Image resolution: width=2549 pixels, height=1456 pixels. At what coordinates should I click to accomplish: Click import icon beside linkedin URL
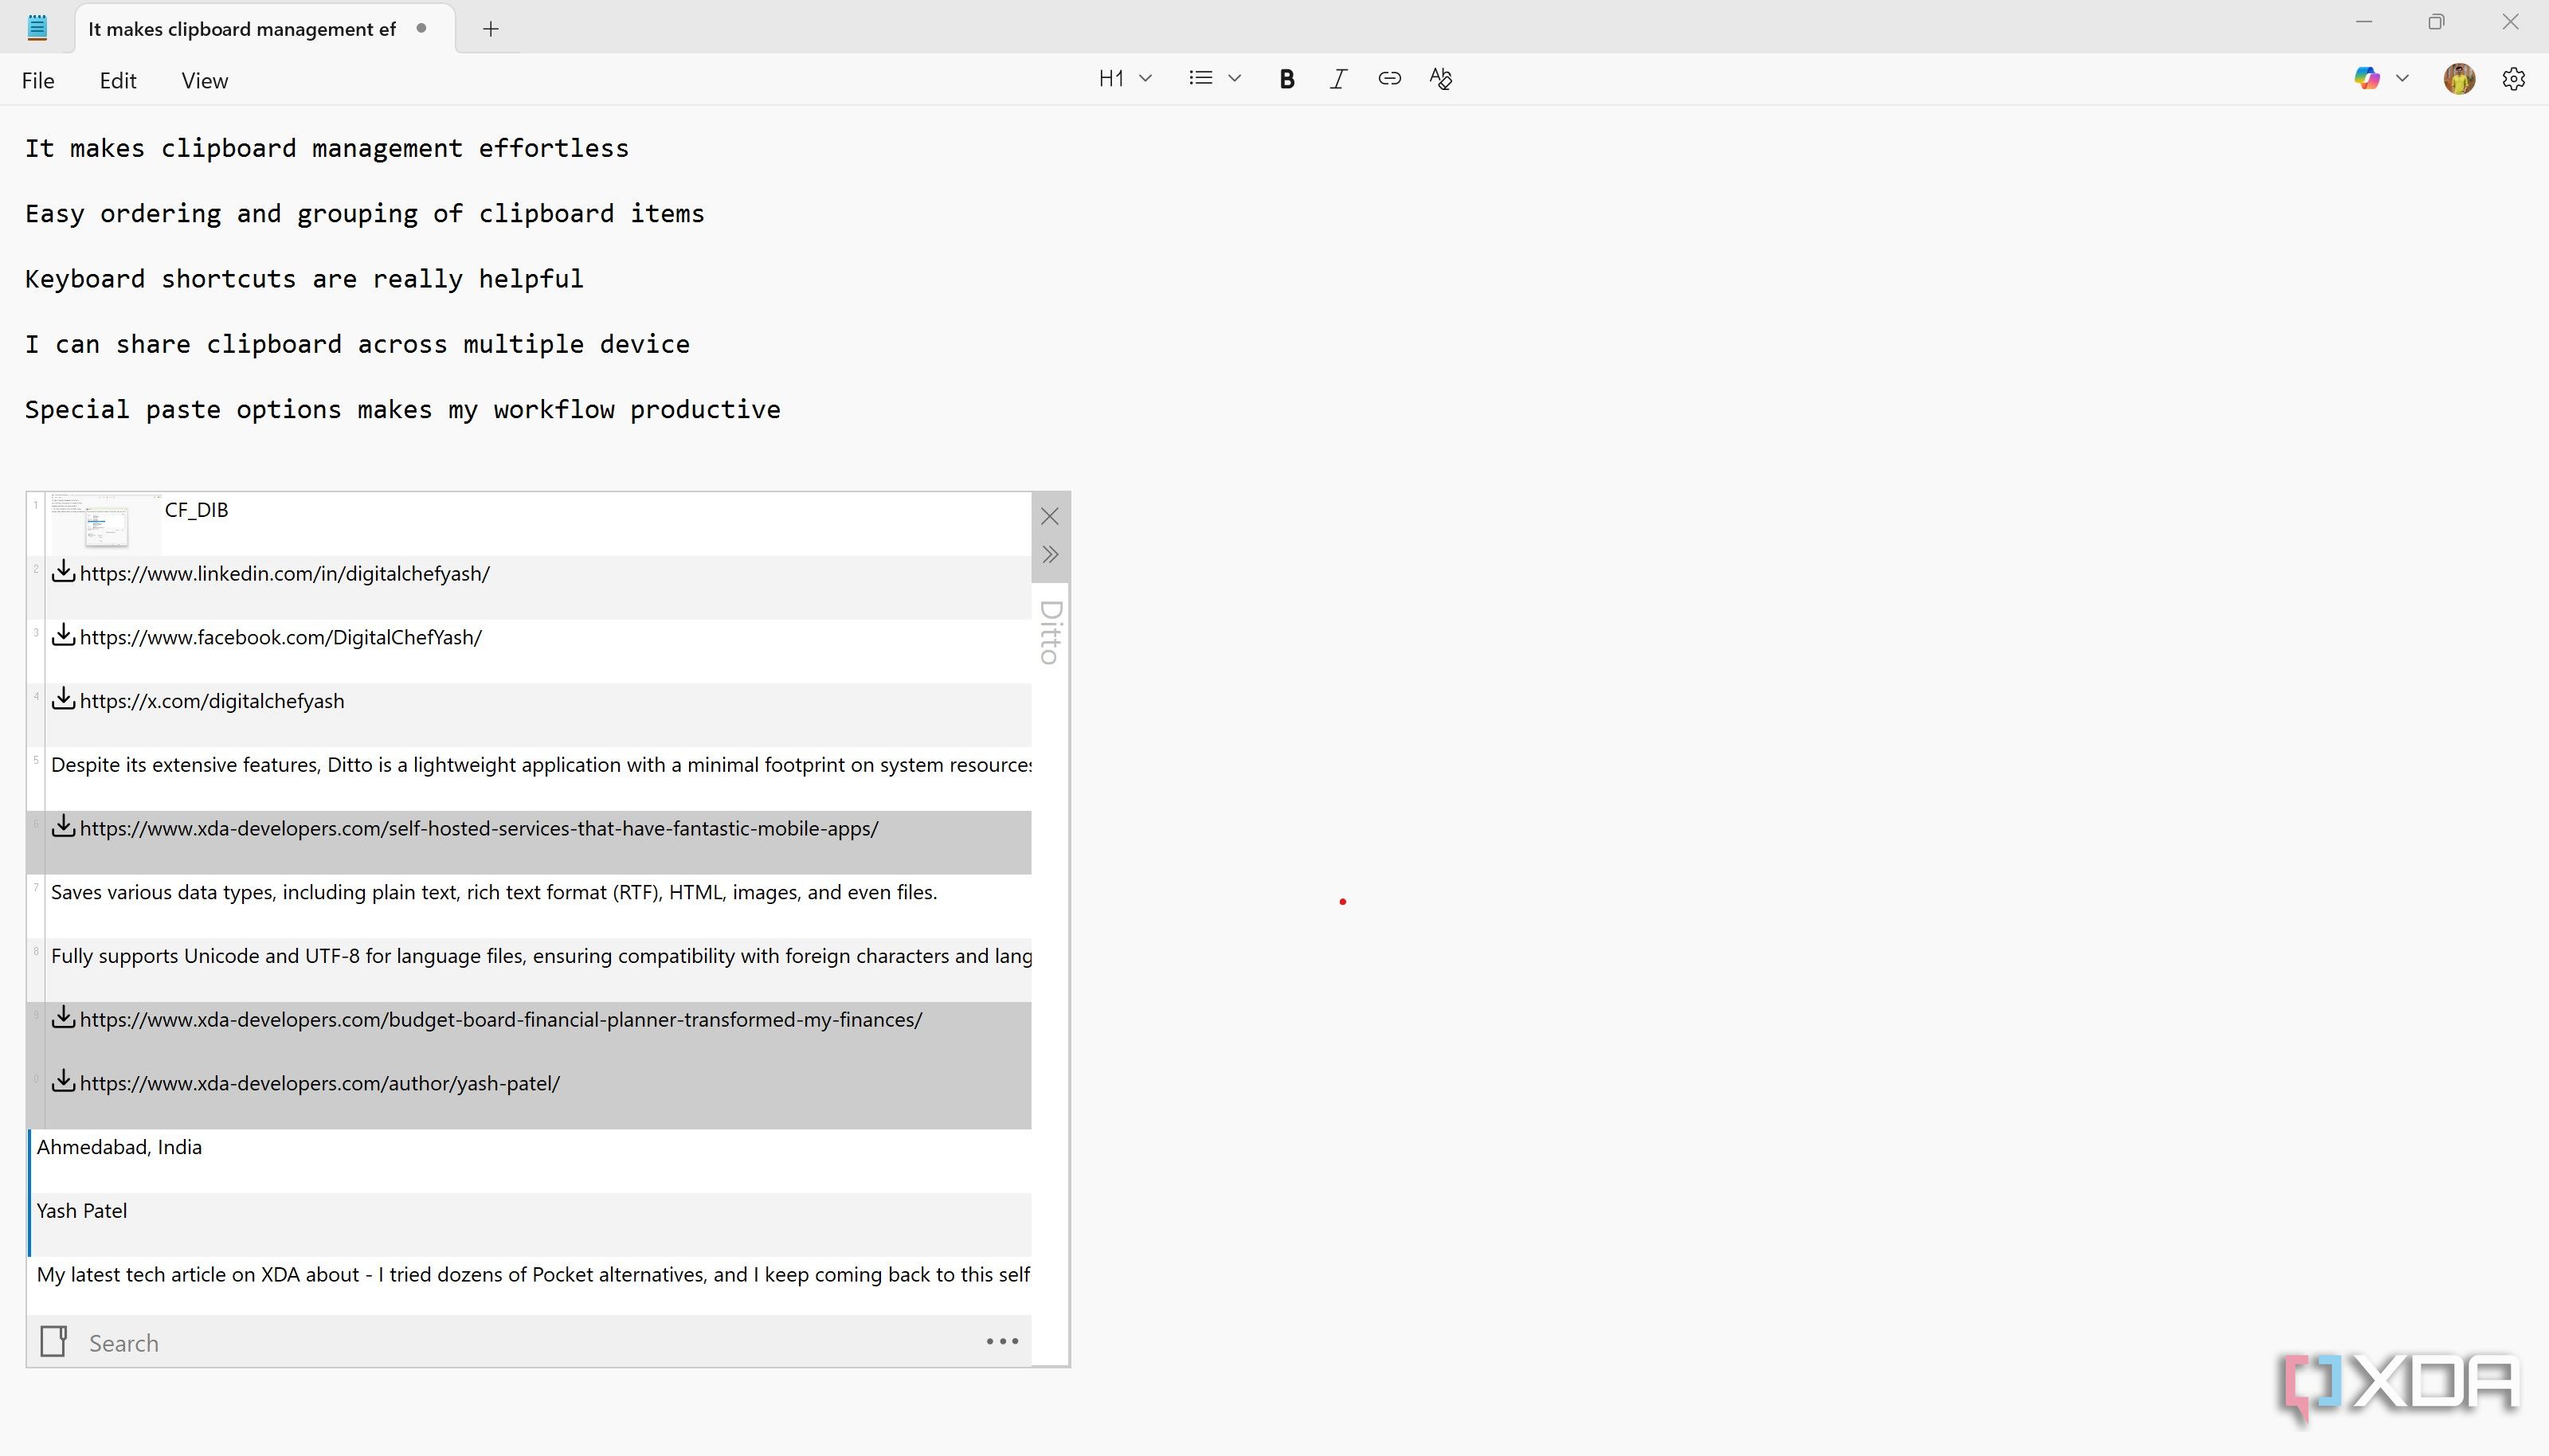point(64,571)
